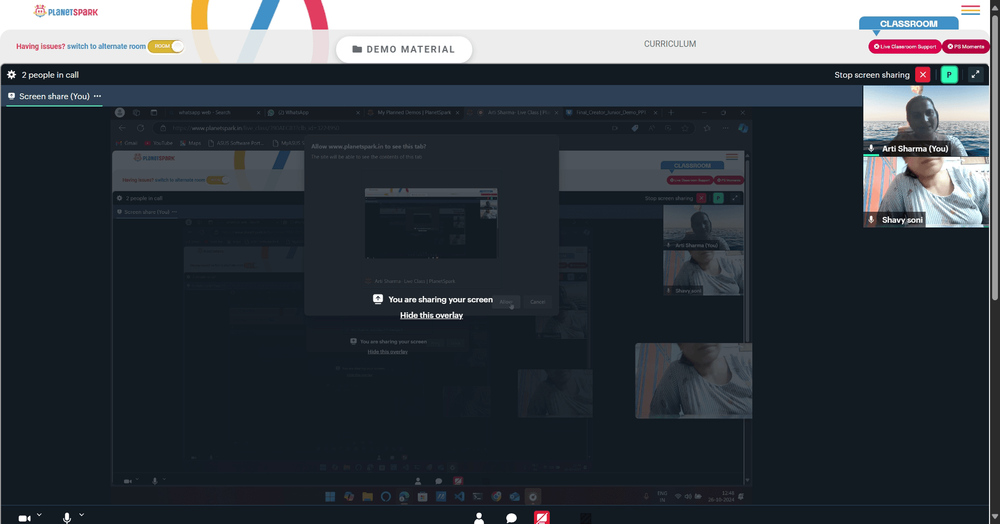This screenshot has width=1000, height=524.
Task: Click browser reload icon in shared screen
Action: point(140,128)
